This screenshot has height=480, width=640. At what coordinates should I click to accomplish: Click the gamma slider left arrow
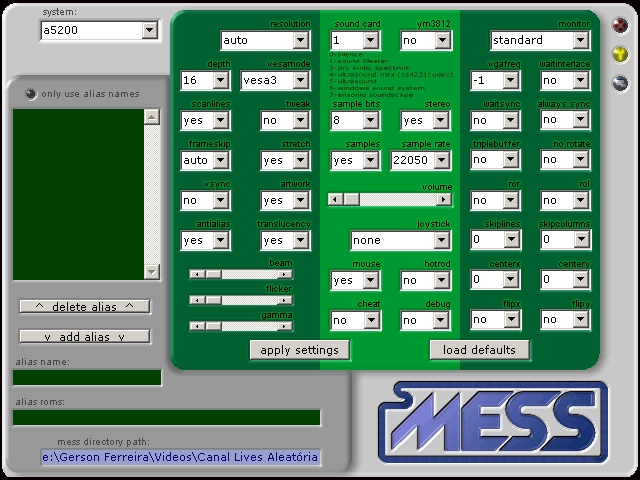tap(197, 326)
